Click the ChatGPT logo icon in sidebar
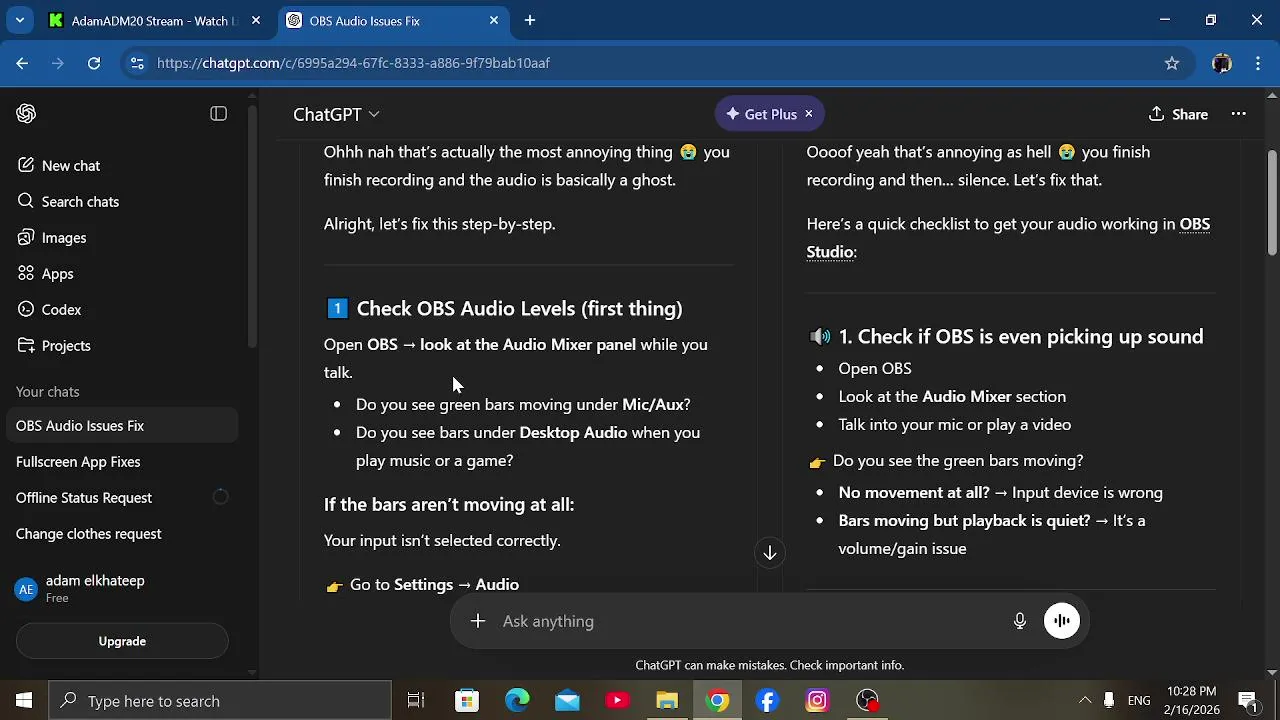The height and width of the screenshot is (720, 1280). click(x=26, y=114)
